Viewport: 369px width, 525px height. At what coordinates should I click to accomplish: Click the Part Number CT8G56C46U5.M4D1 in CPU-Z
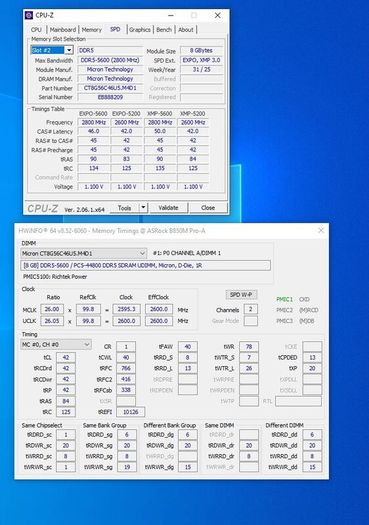coord(110,88)
